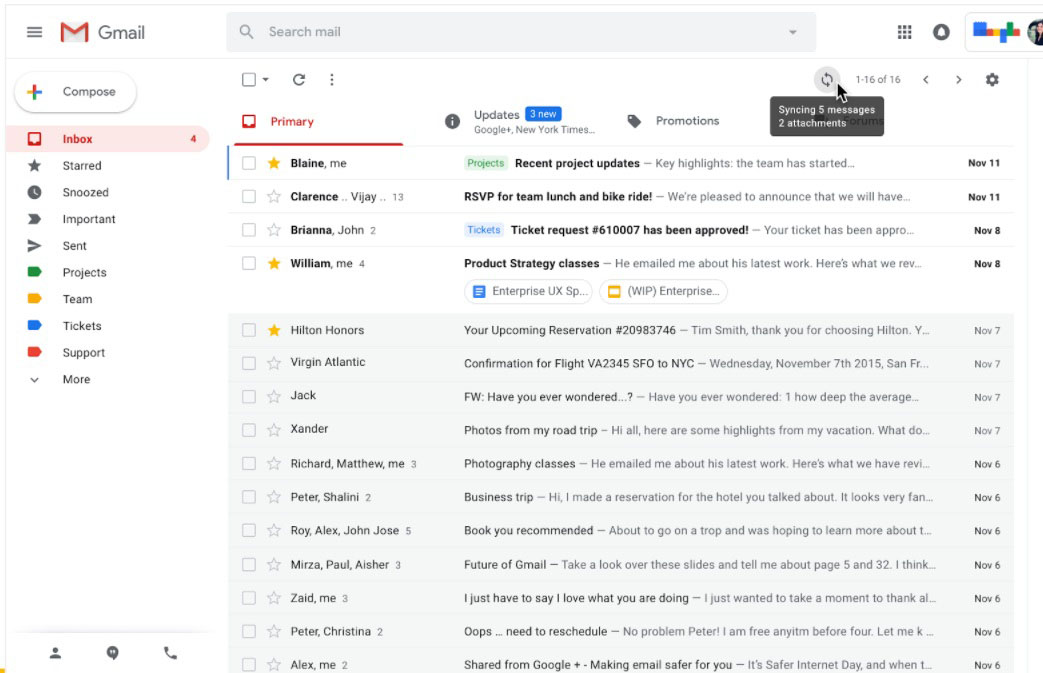Image resolution: width=1043 pixels, height=673 pixels.
Task: Star the Virgin Atlantic email
Action: coord(273,363)
